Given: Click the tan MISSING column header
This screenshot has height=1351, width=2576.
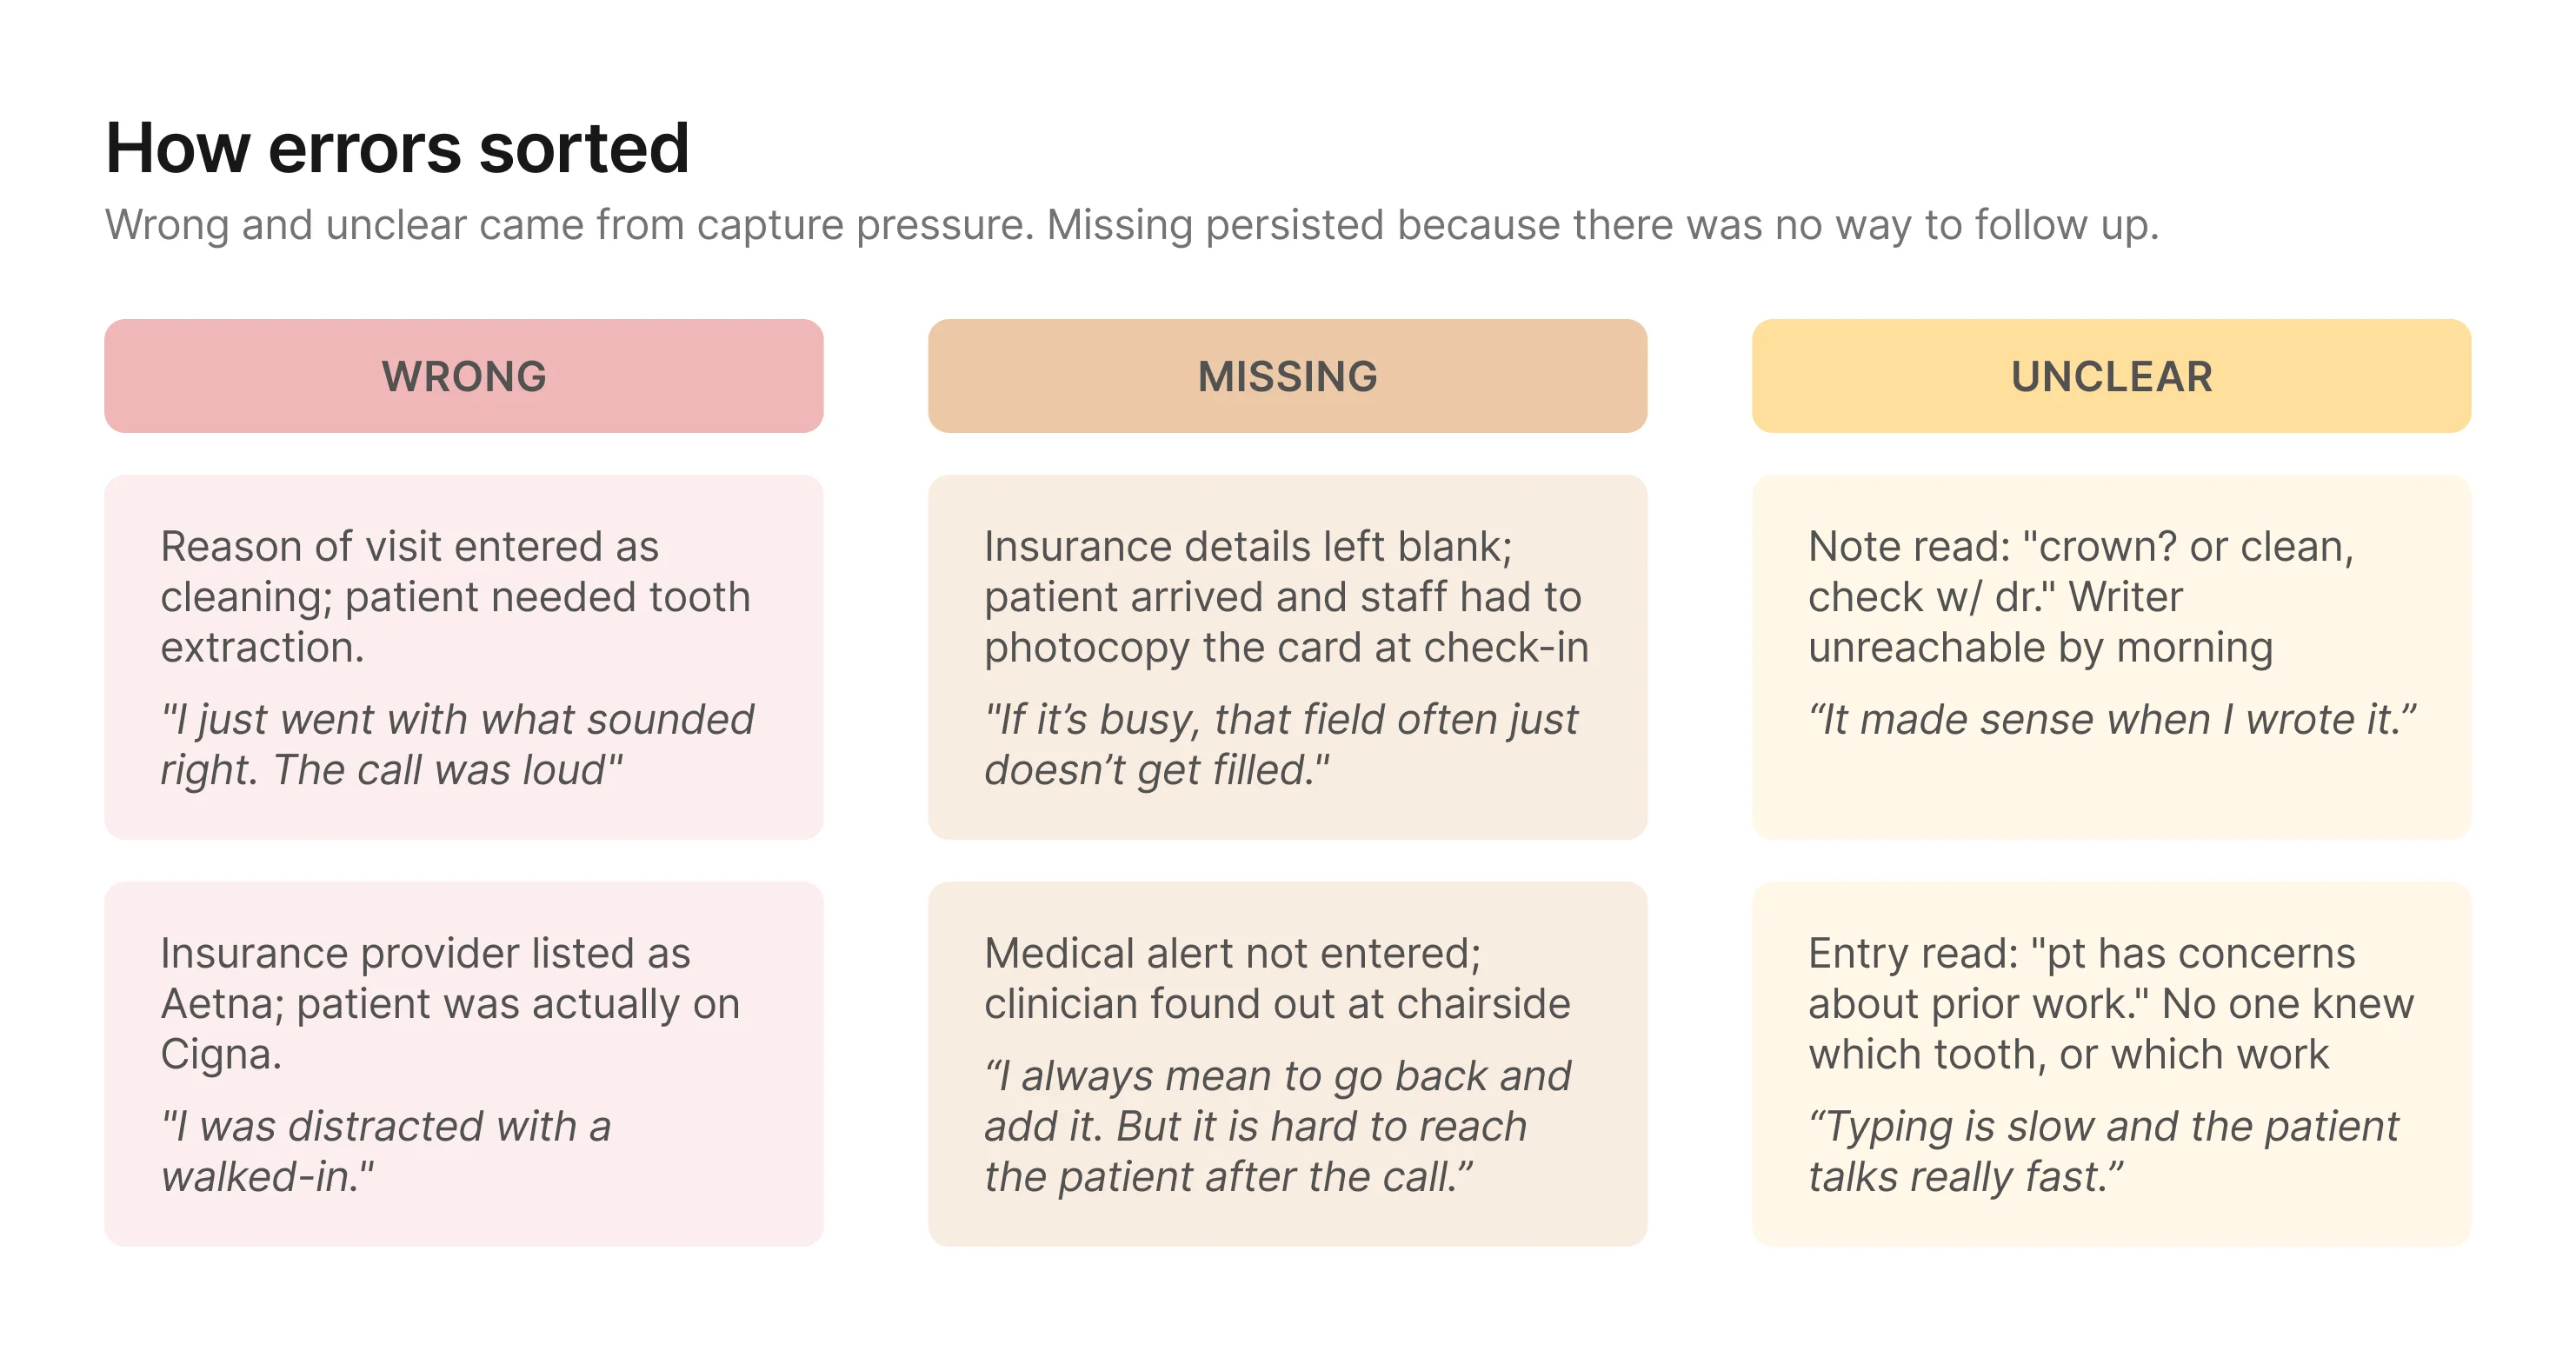Looking at the screenshot, I should (1287, 376).
